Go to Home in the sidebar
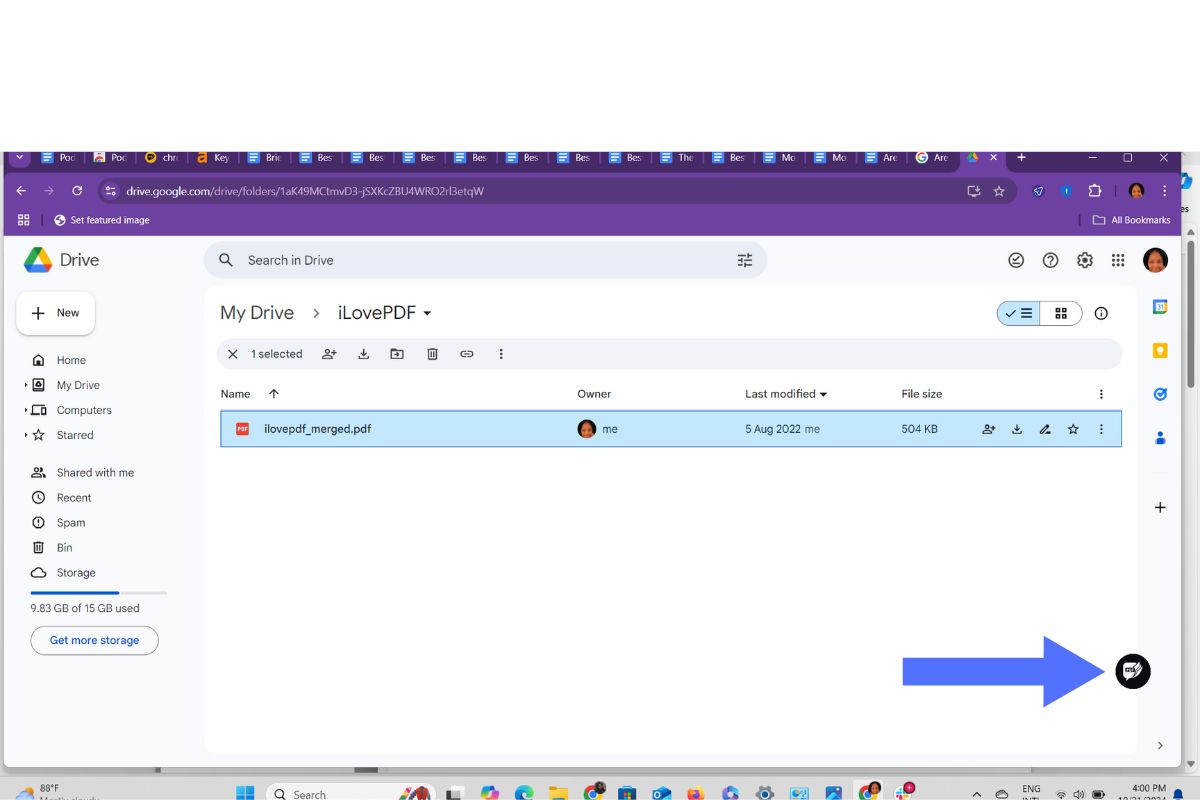Screen dimensions: 1200x800 (x=71, y=360)
